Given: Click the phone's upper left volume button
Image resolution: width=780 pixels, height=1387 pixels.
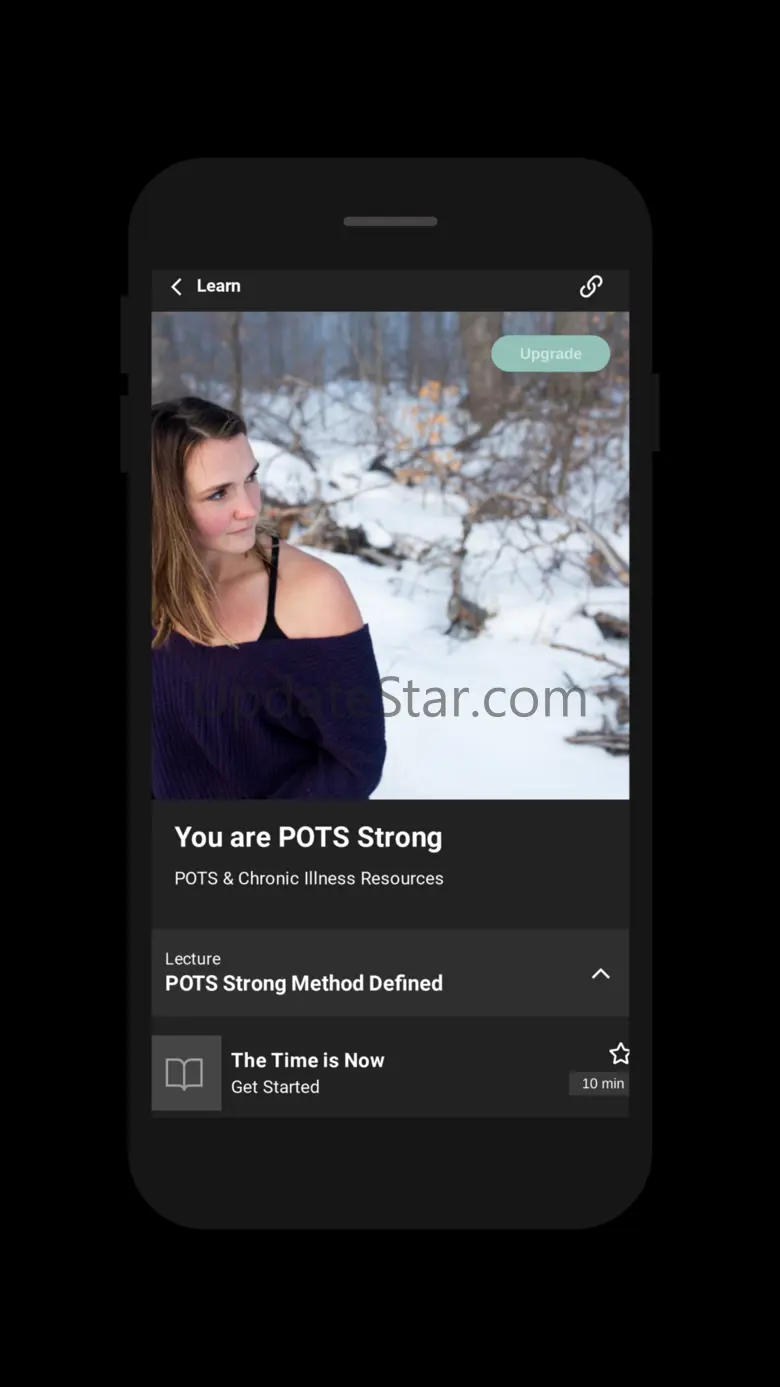Looking at the screenshot, I should point(125,334).
